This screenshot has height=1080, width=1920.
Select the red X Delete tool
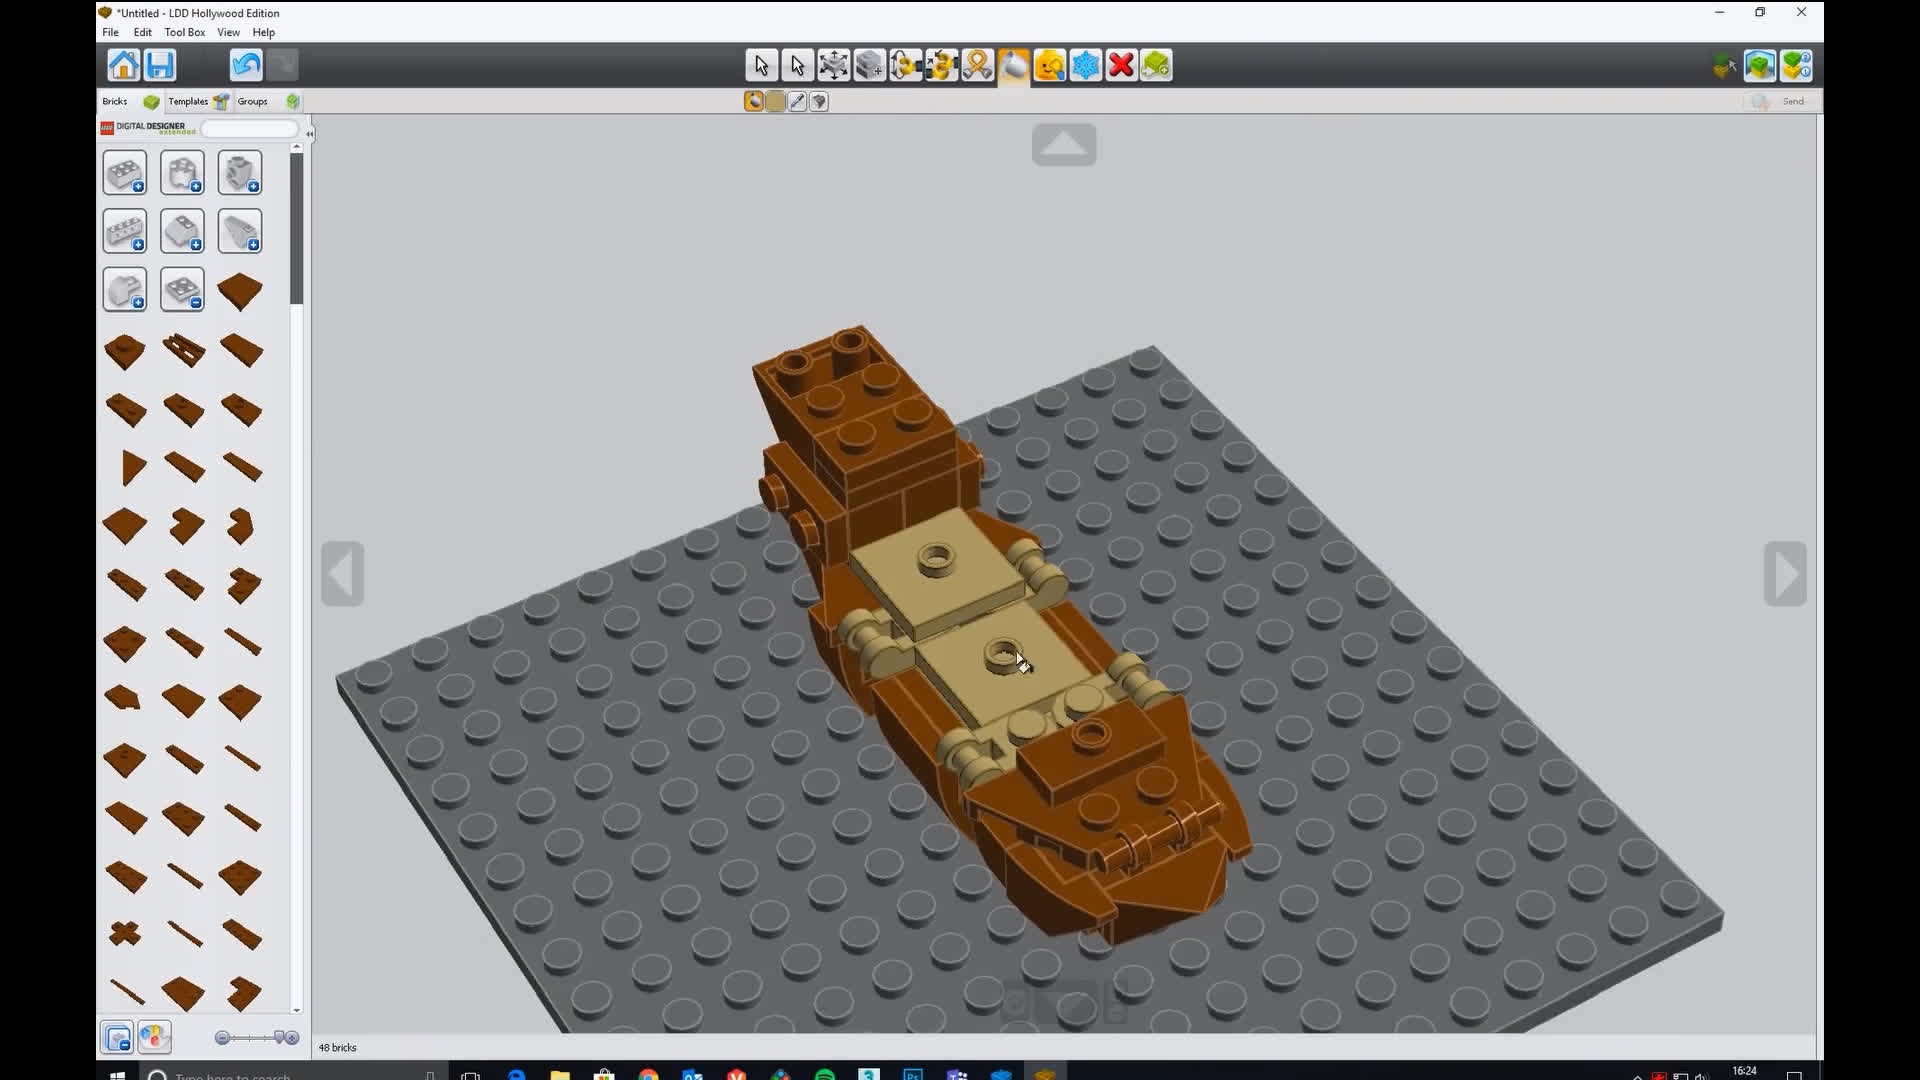click(1121, 66)
